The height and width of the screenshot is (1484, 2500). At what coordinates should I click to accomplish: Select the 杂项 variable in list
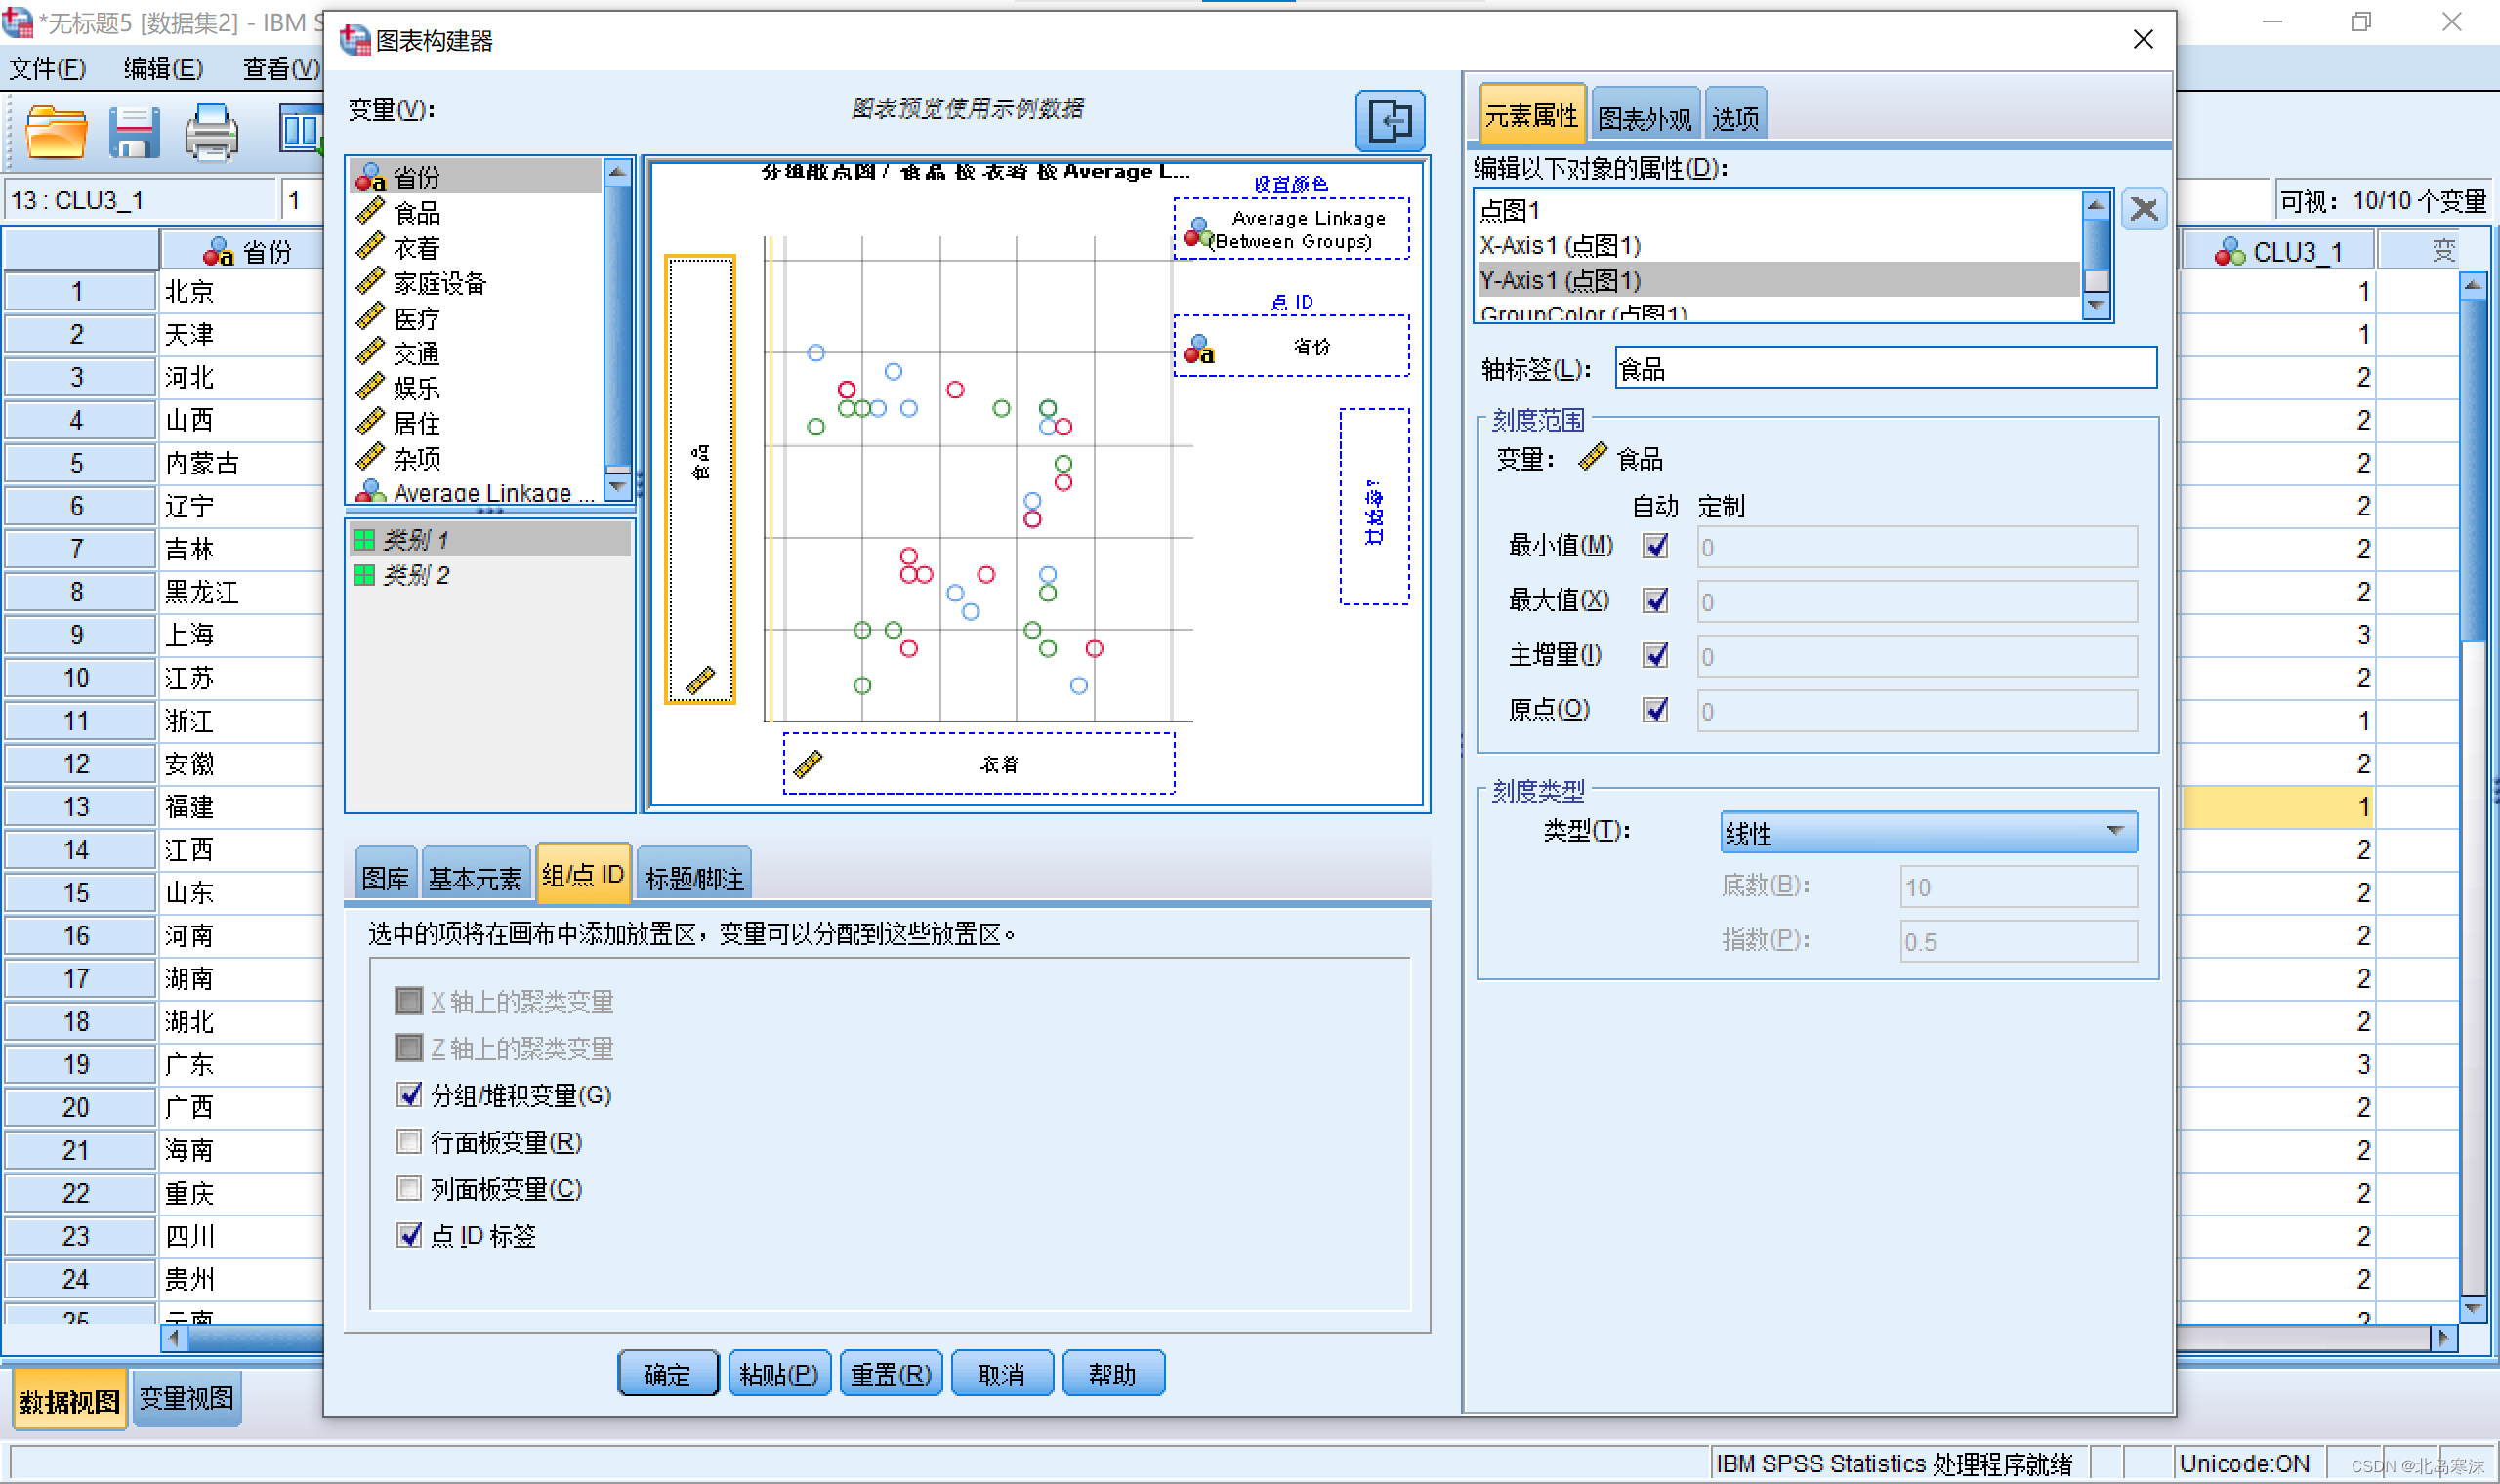477,458
